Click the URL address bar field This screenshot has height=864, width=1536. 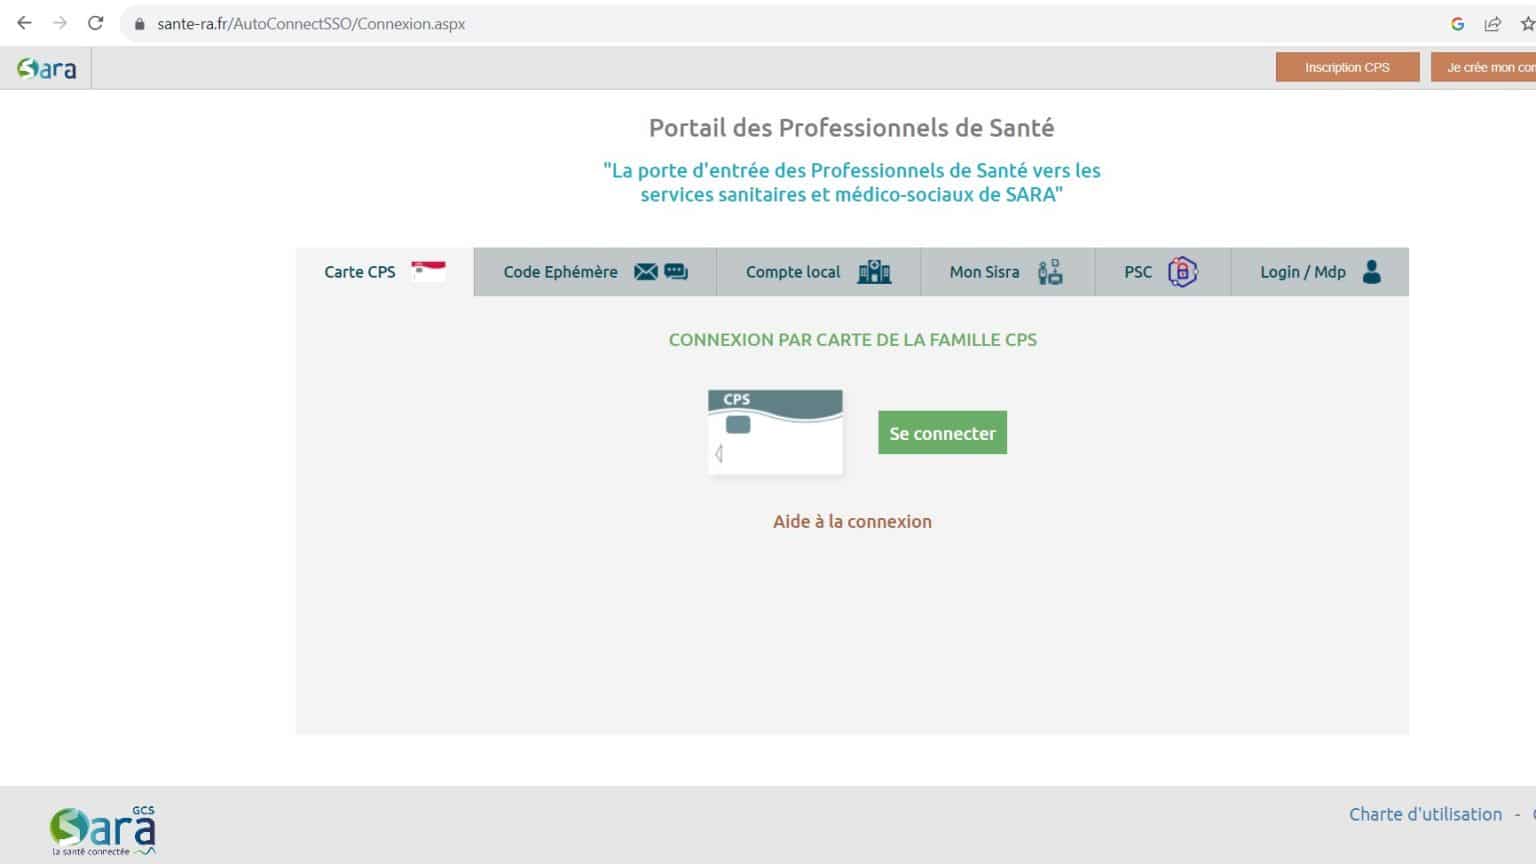[700, 24]
